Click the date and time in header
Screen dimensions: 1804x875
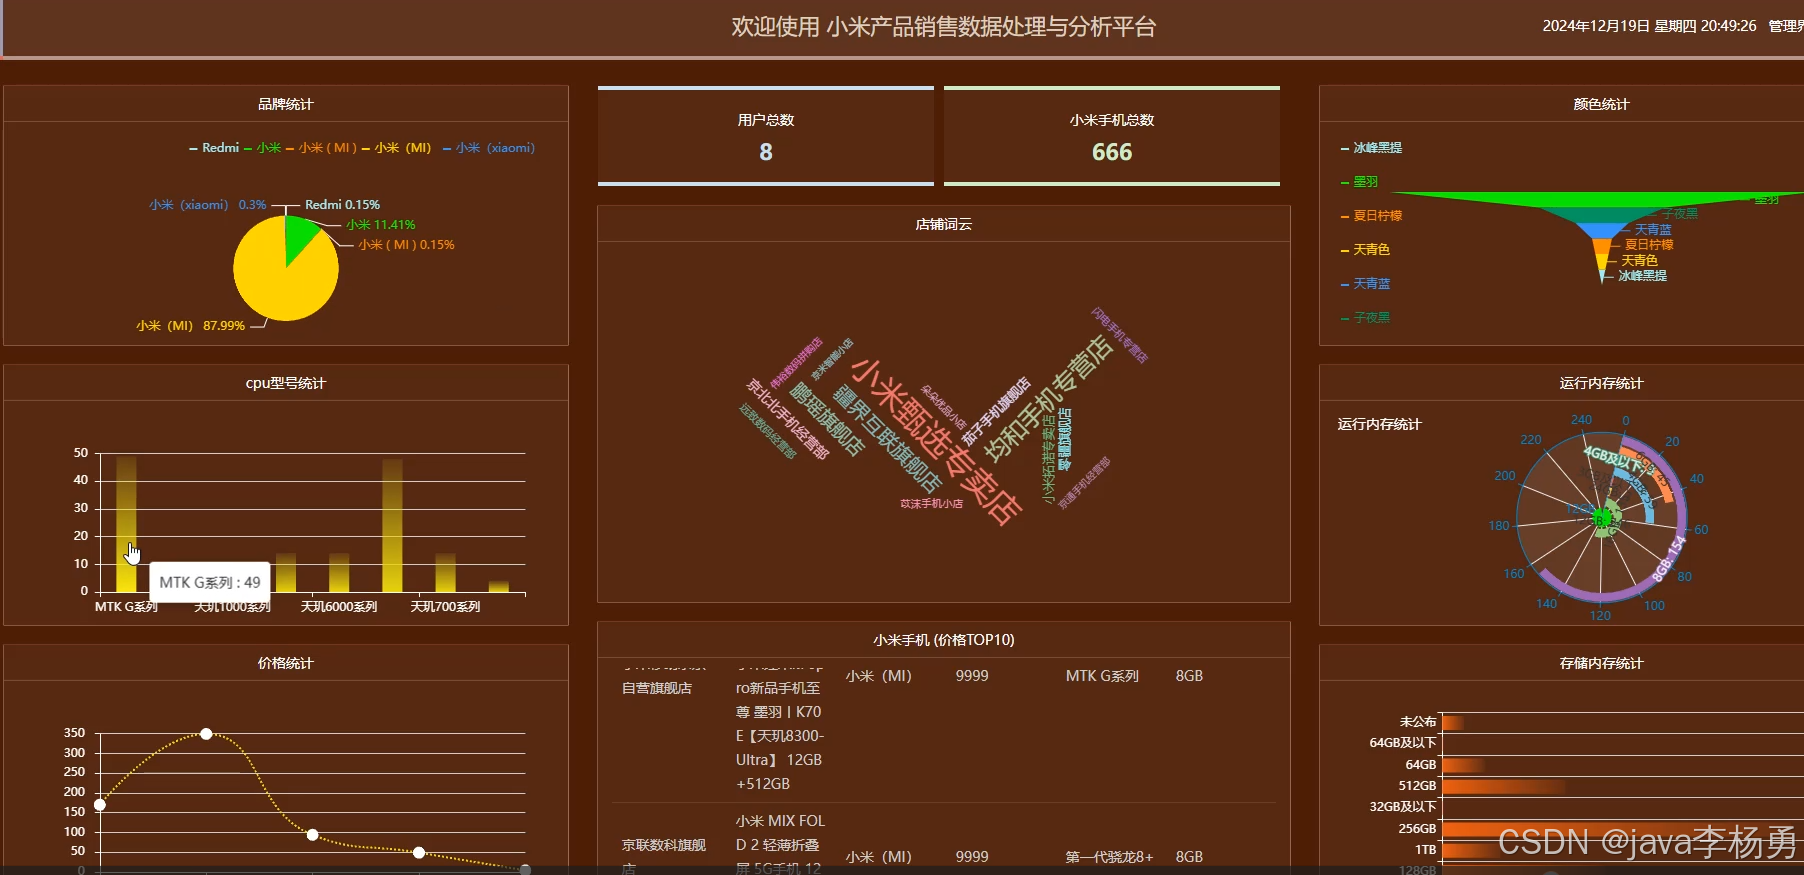[x=1649, y=26]
